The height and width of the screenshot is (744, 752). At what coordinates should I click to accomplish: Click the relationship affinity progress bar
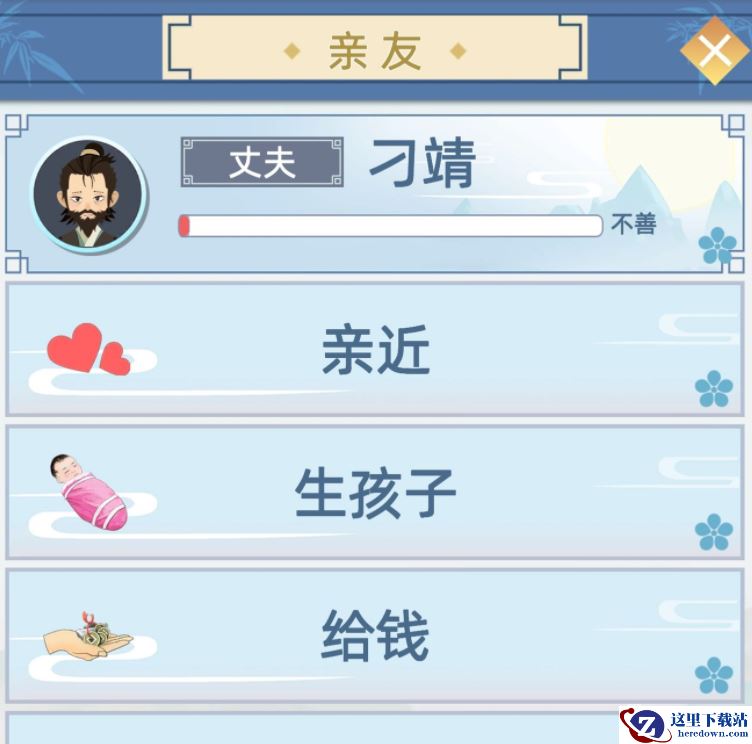390,225
